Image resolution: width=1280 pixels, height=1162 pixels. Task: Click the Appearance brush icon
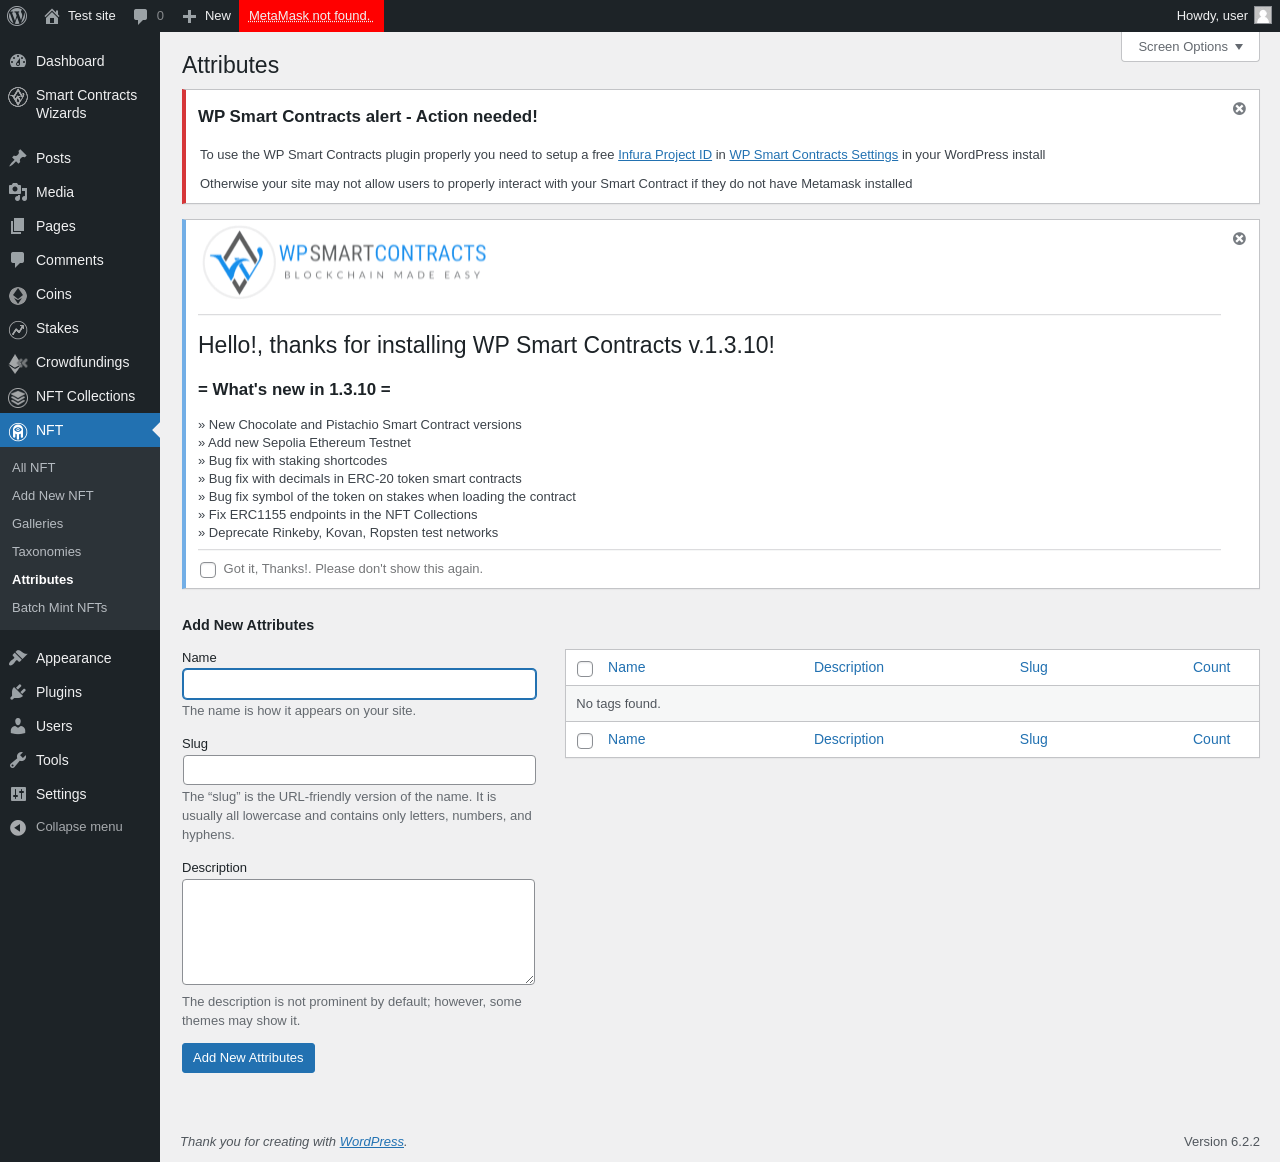(x=18, y=658)
